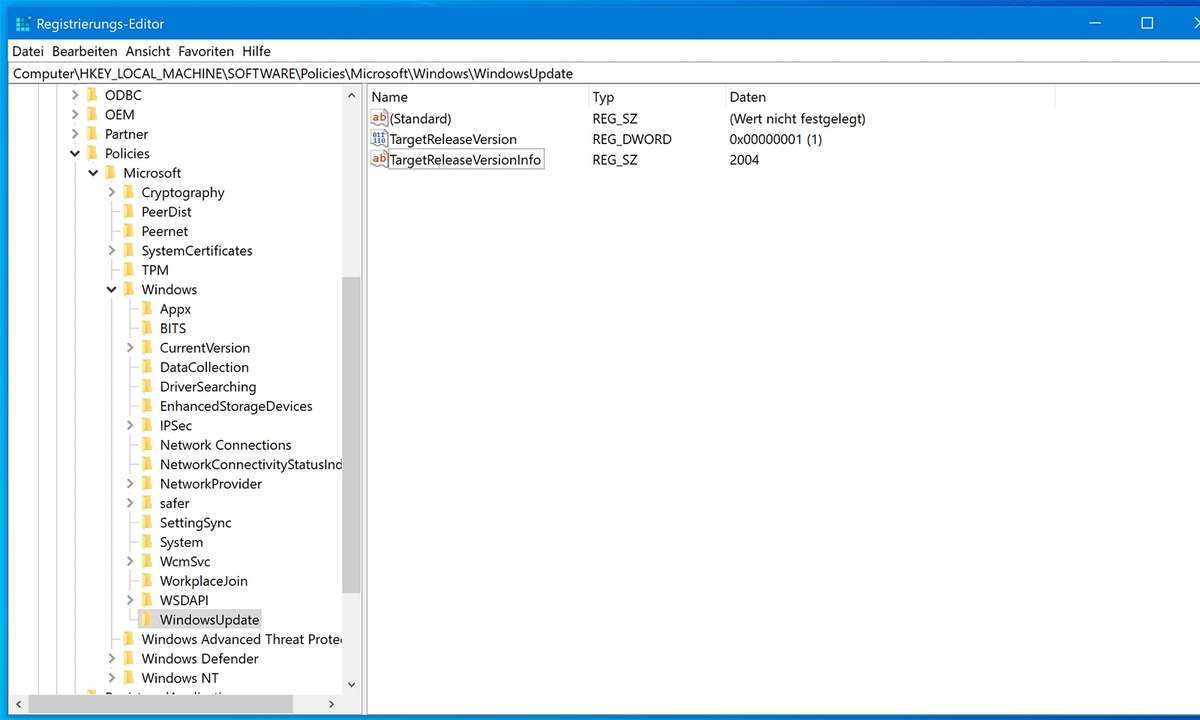Image resolution: width=1200 pixels, height=720 pixels.
Task: Click the WindowsUpdate folder icon
Action: pos(147,619)
